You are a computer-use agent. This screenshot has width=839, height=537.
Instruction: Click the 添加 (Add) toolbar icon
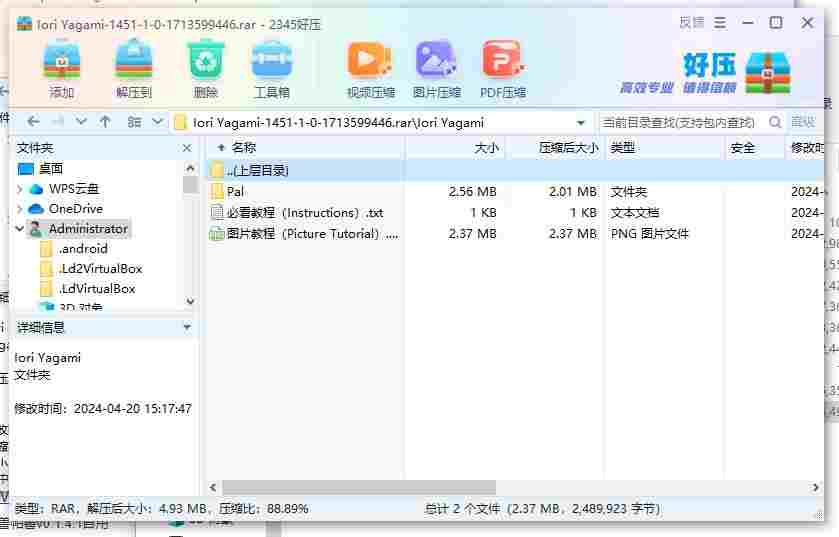62,70
